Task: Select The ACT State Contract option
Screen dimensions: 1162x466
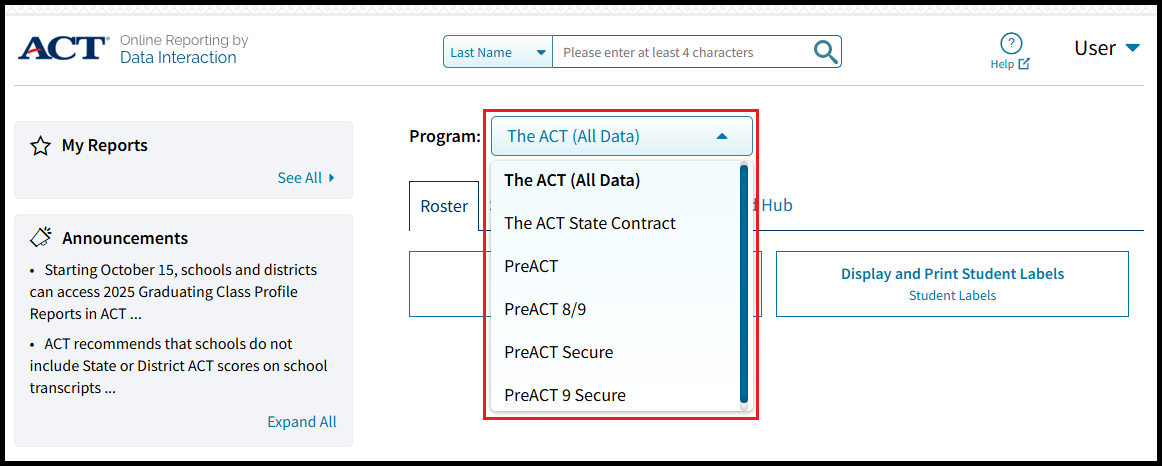Action: 590,223
